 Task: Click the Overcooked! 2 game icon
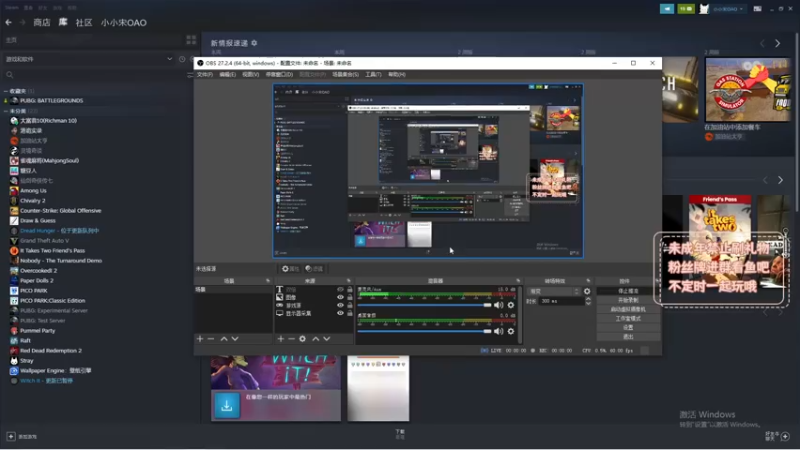coord(14,270)
